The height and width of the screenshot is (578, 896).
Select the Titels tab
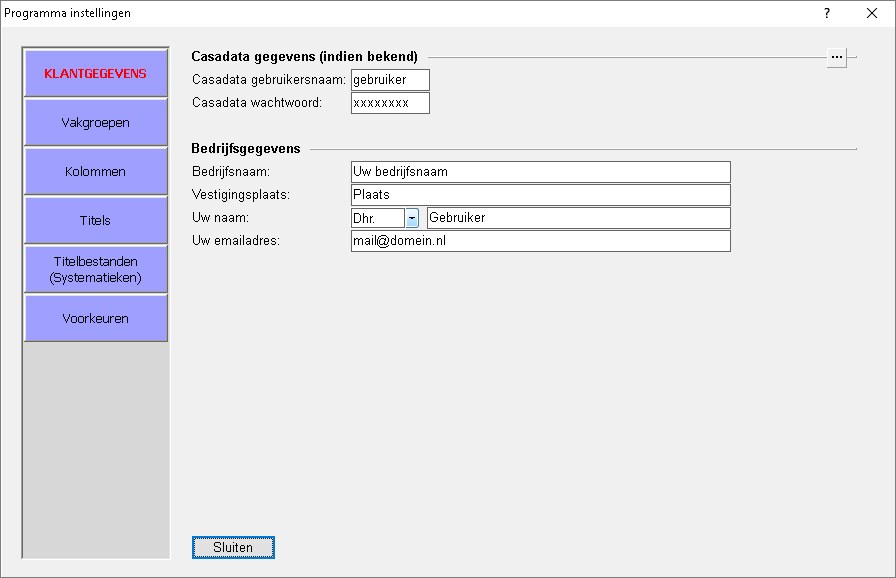(95, 220)
